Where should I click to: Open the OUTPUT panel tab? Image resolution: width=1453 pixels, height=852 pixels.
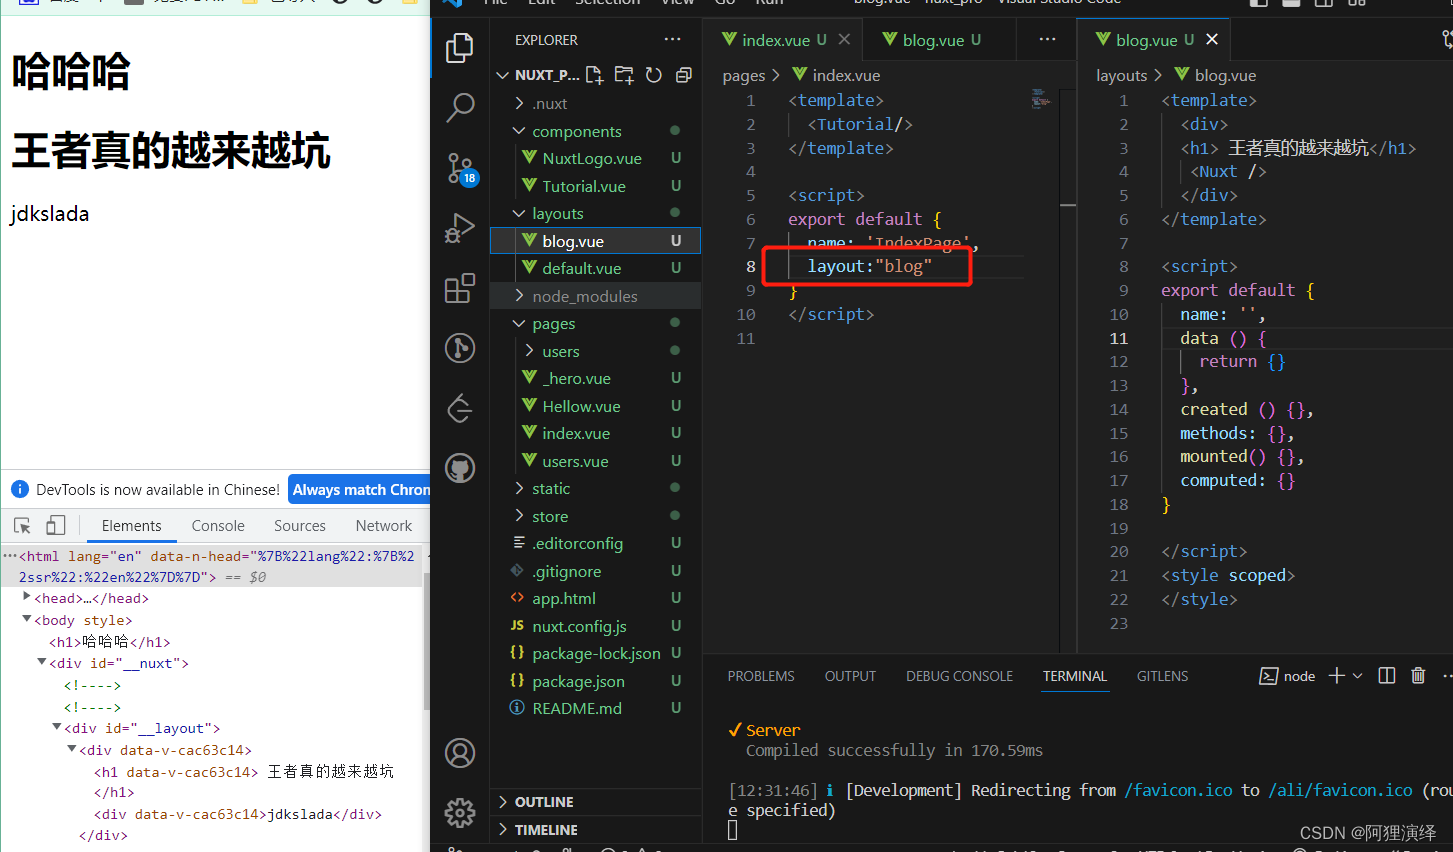tap(850, 676)
